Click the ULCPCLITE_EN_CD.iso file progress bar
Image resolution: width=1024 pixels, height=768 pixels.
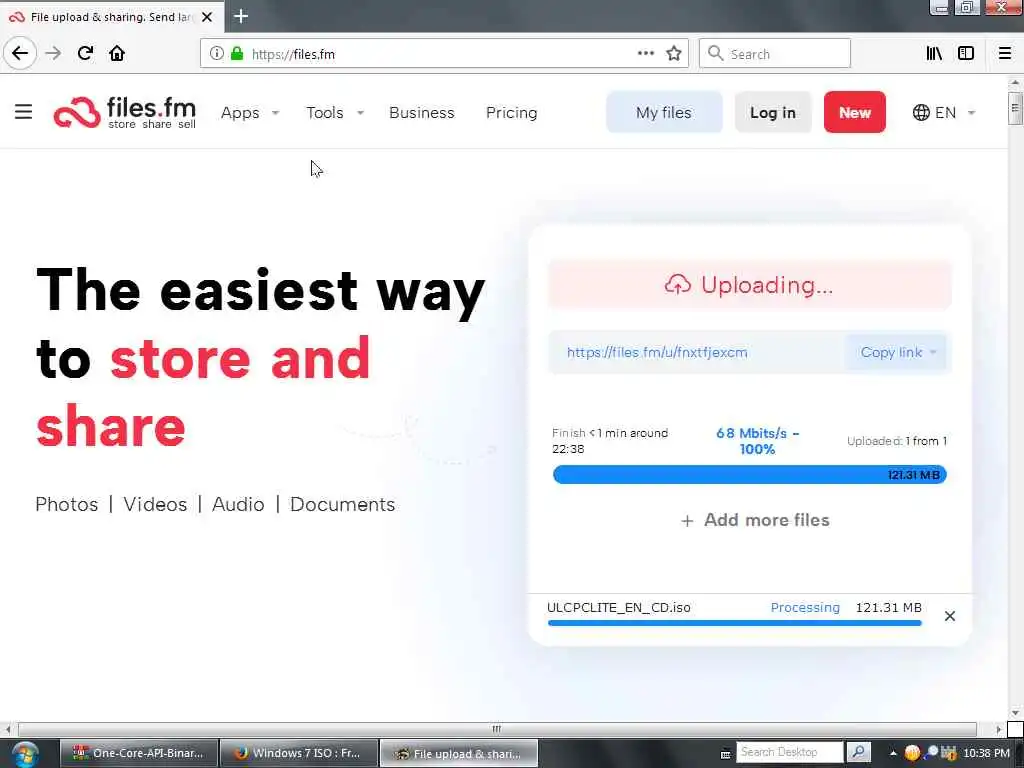735,623
